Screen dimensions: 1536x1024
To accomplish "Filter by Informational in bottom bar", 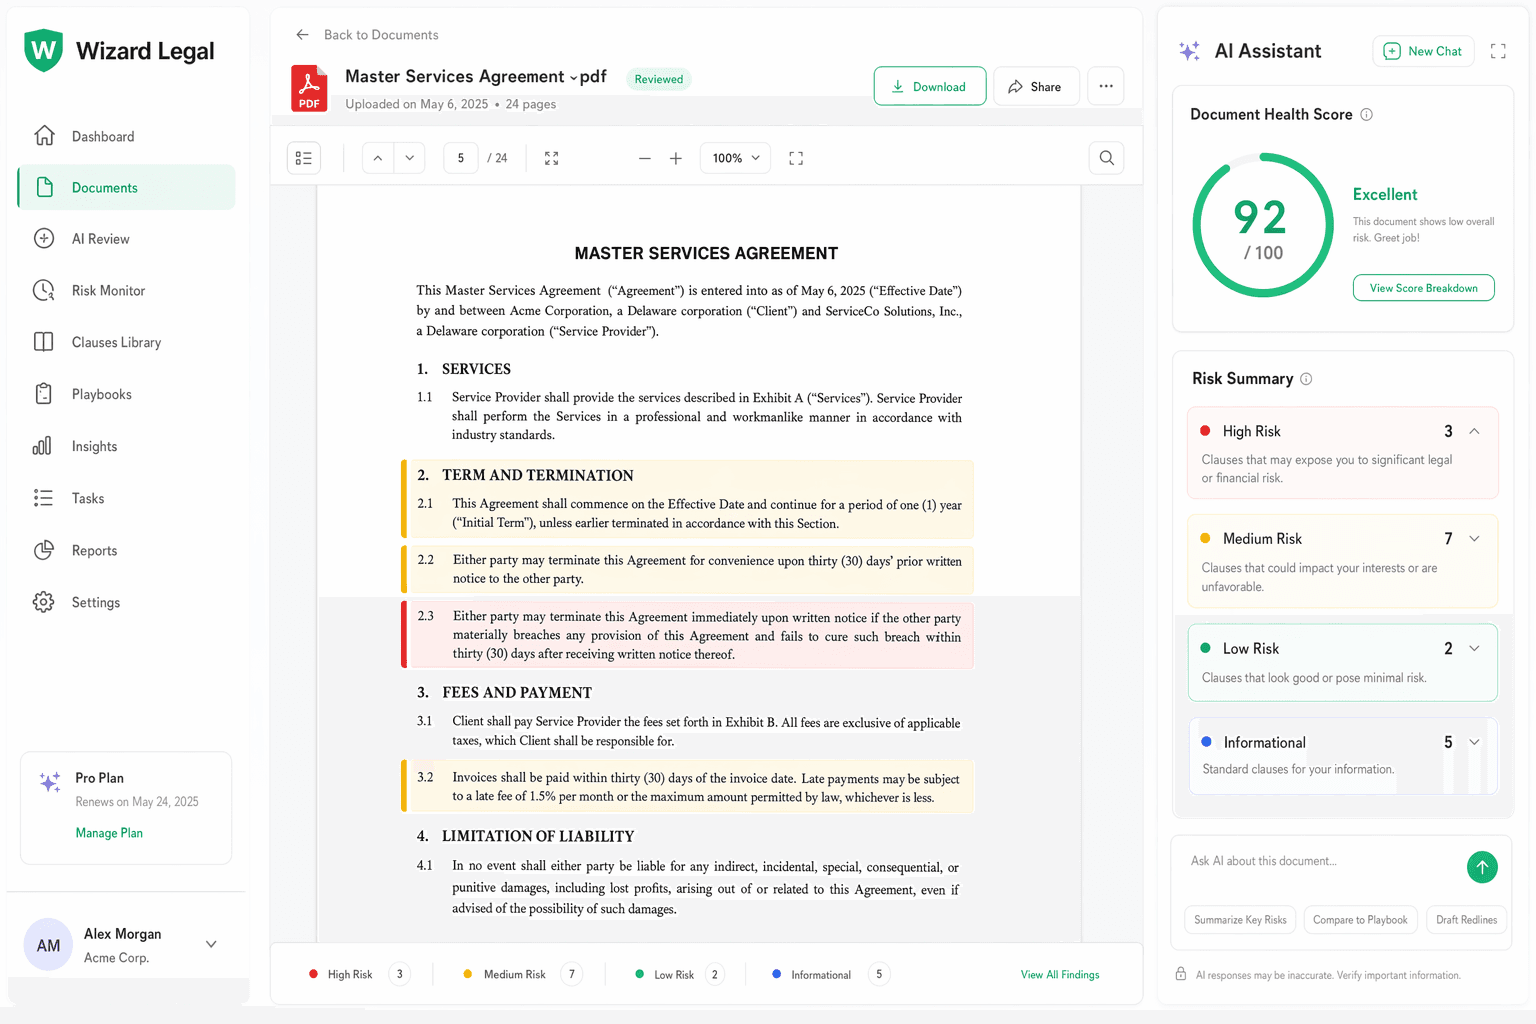I will pyautogui.click(x=831, y=974).
